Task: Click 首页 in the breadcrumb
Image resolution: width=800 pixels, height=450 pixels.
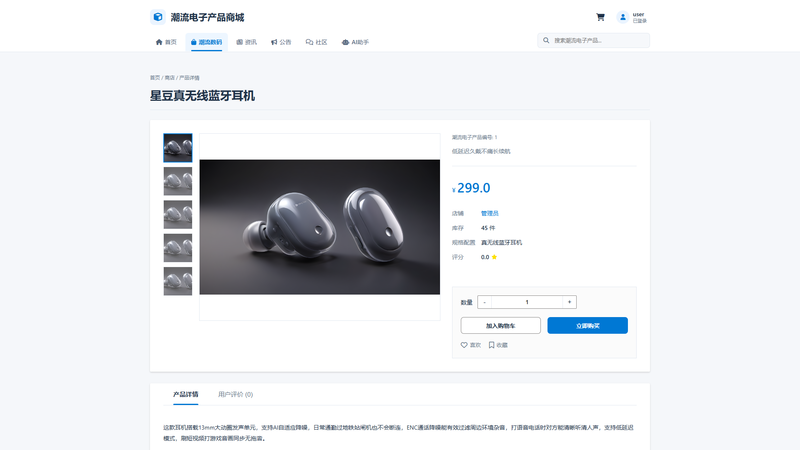Action: (x=155, y=78)
